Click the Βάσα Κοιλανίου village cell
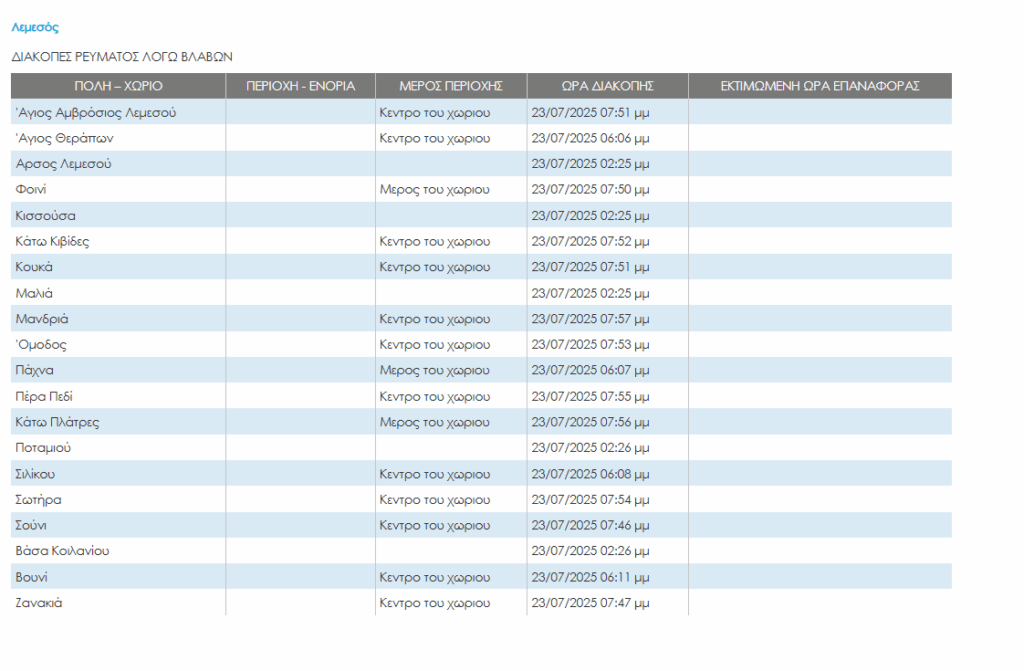The height and width of the screenshot is (671, 1024). coord(62,552)
